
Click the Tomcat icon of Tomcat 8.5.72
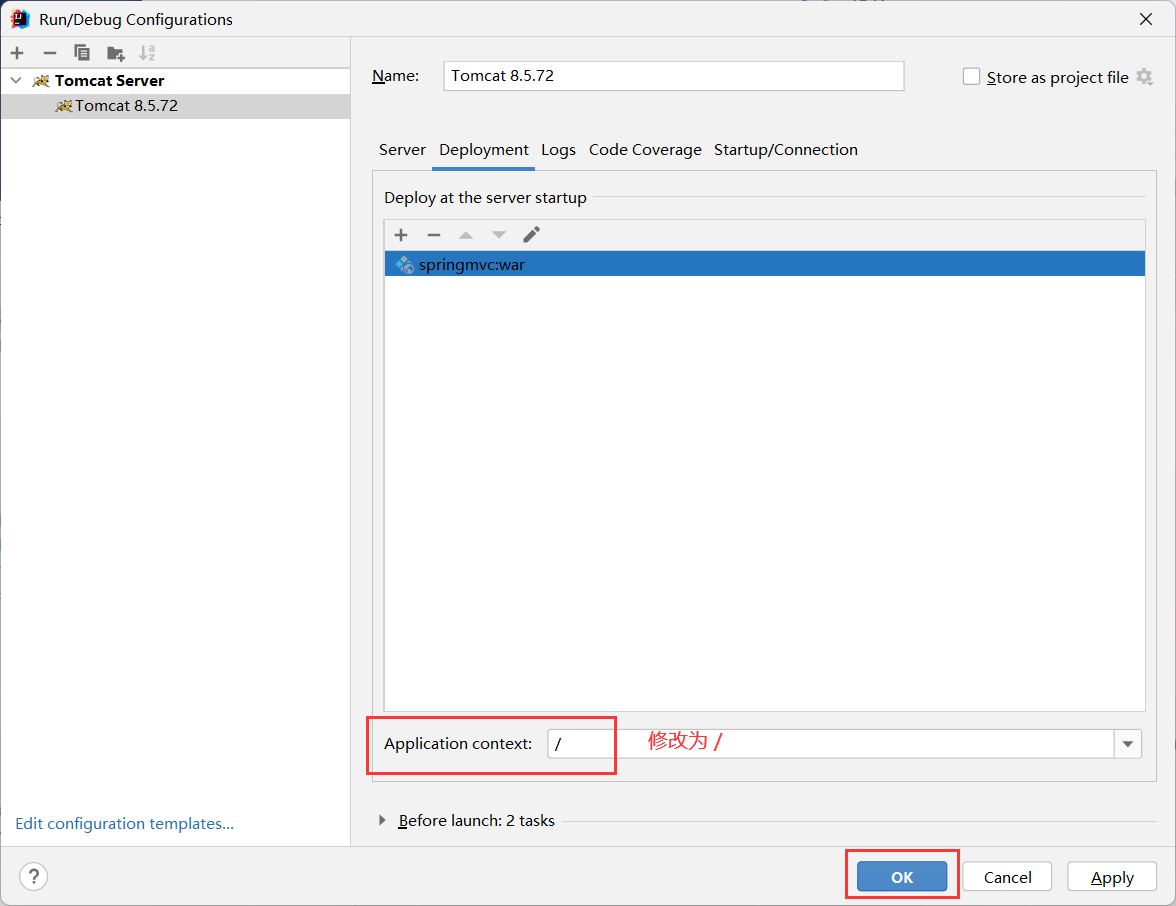click(64, 106)
